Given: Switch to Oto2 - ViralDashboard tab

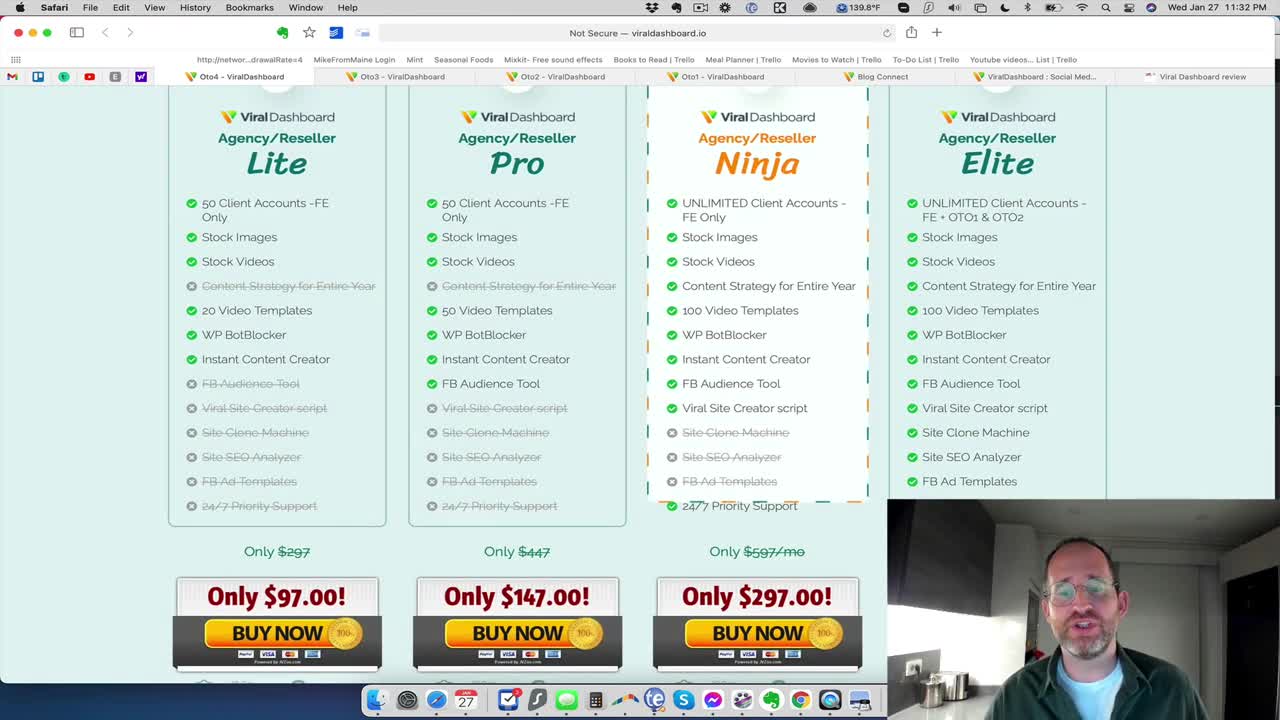Looking at the screenshot, I should tap(556, 76).
